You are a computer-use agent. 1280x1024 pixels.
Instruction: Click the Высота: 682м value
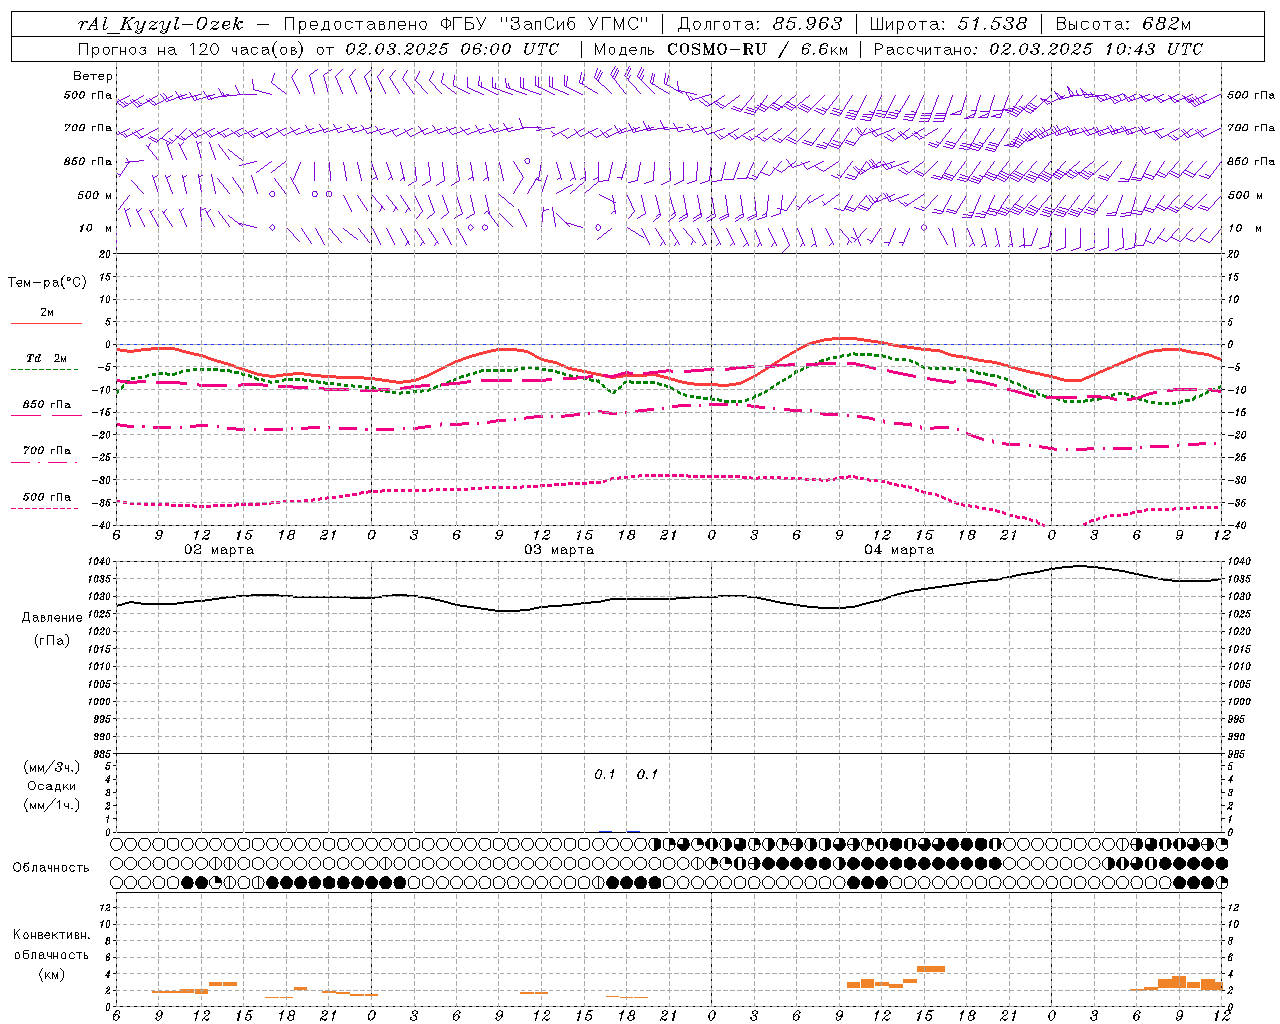pos(1123,24)
